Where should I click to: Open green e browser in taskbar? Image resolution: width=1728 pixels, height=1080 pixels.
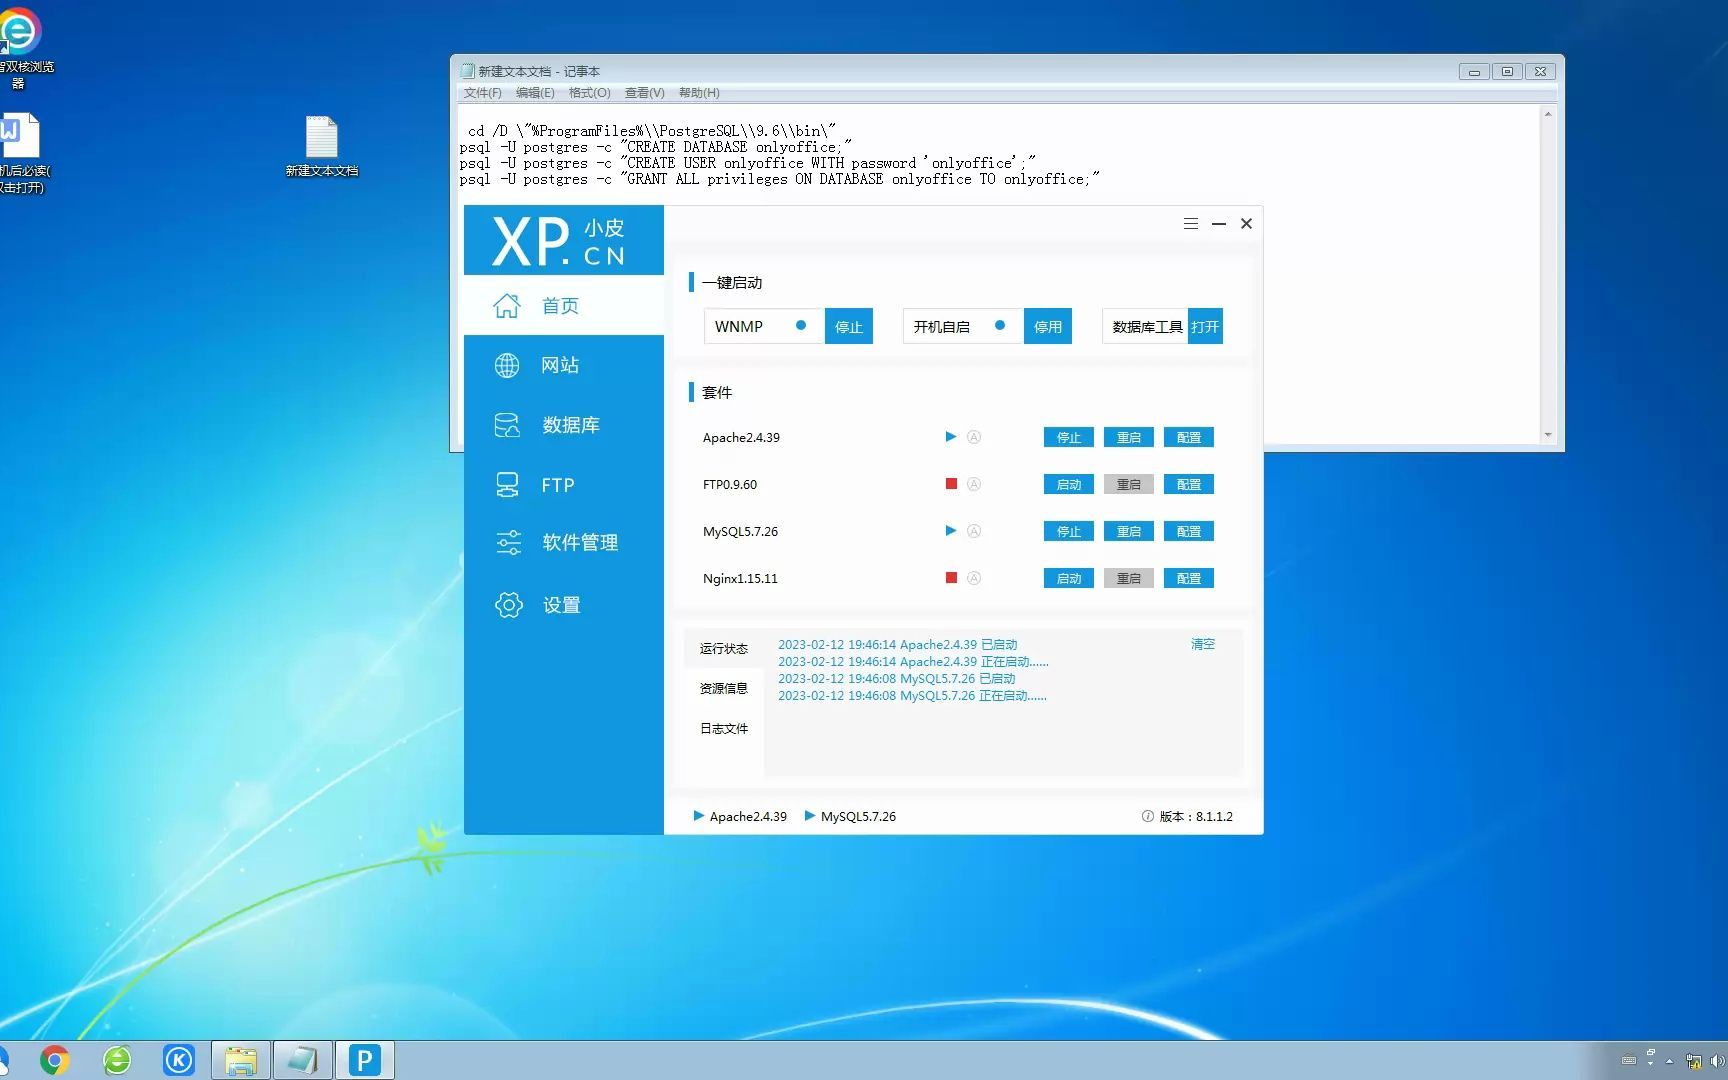pyautogui.click(x=117, y=1060)
